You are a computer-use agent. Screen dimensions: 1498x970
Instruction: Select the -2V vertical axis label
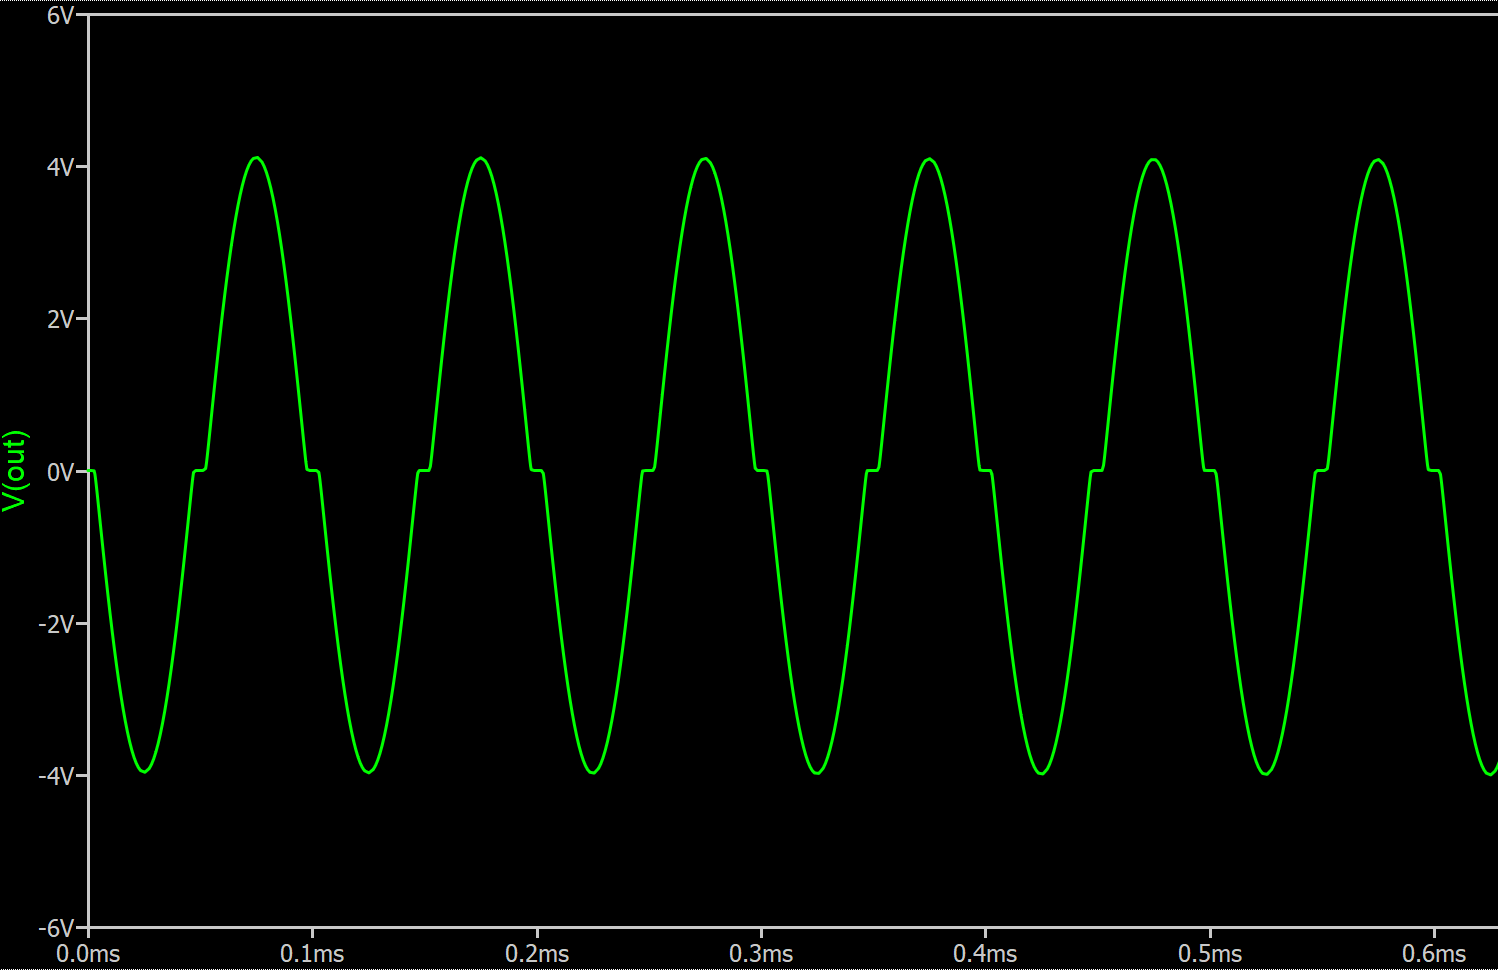point(57,624)
